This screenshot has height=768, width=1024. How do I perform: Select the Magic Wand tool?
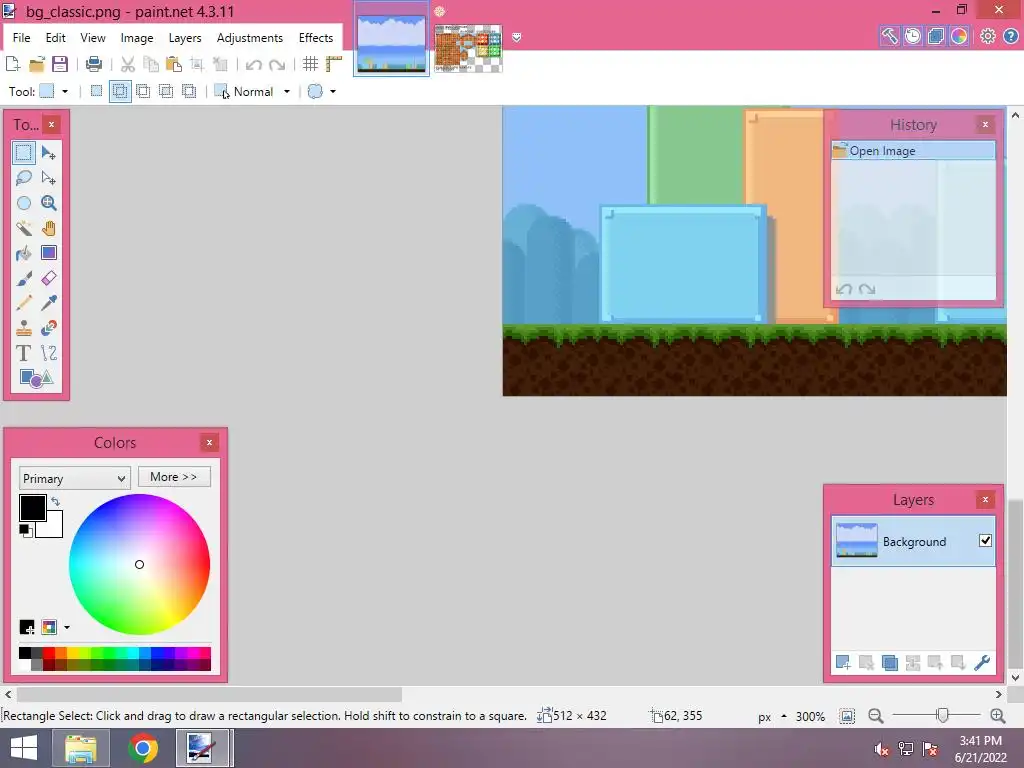[x=24, y=228]
